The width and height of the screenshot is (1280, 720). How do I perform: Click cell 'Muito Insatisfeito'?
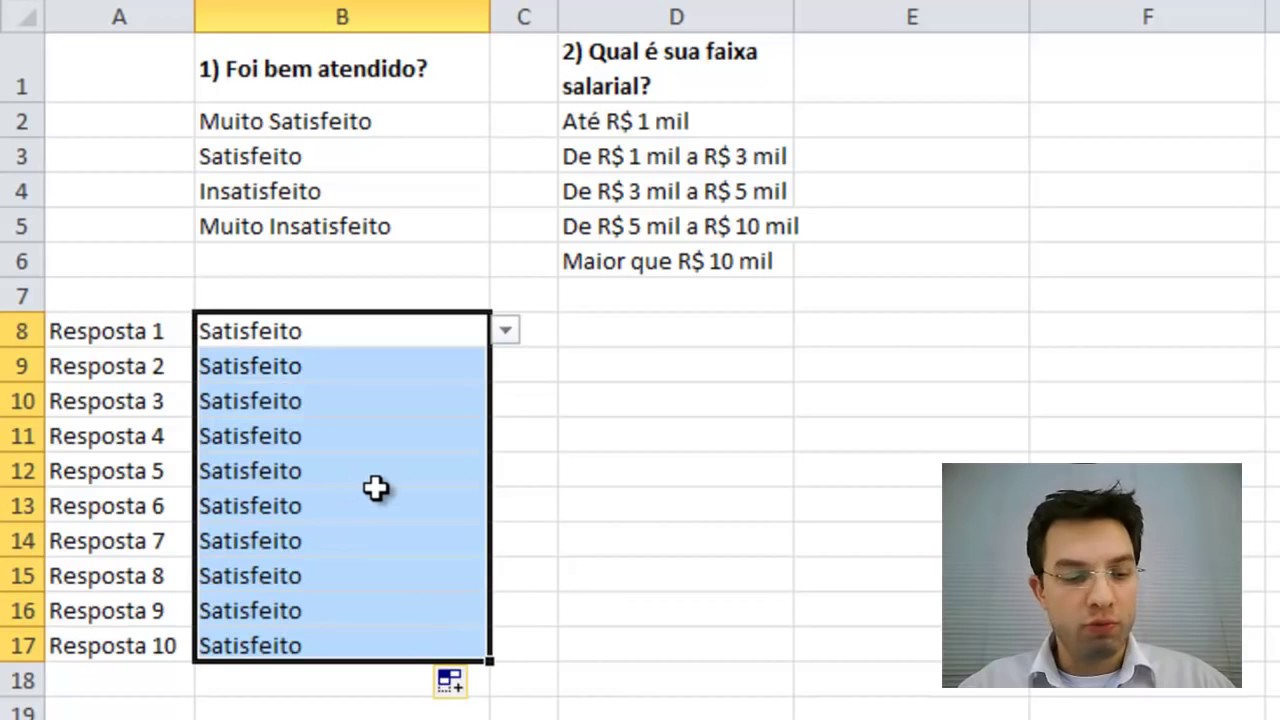tap(342, 226)
